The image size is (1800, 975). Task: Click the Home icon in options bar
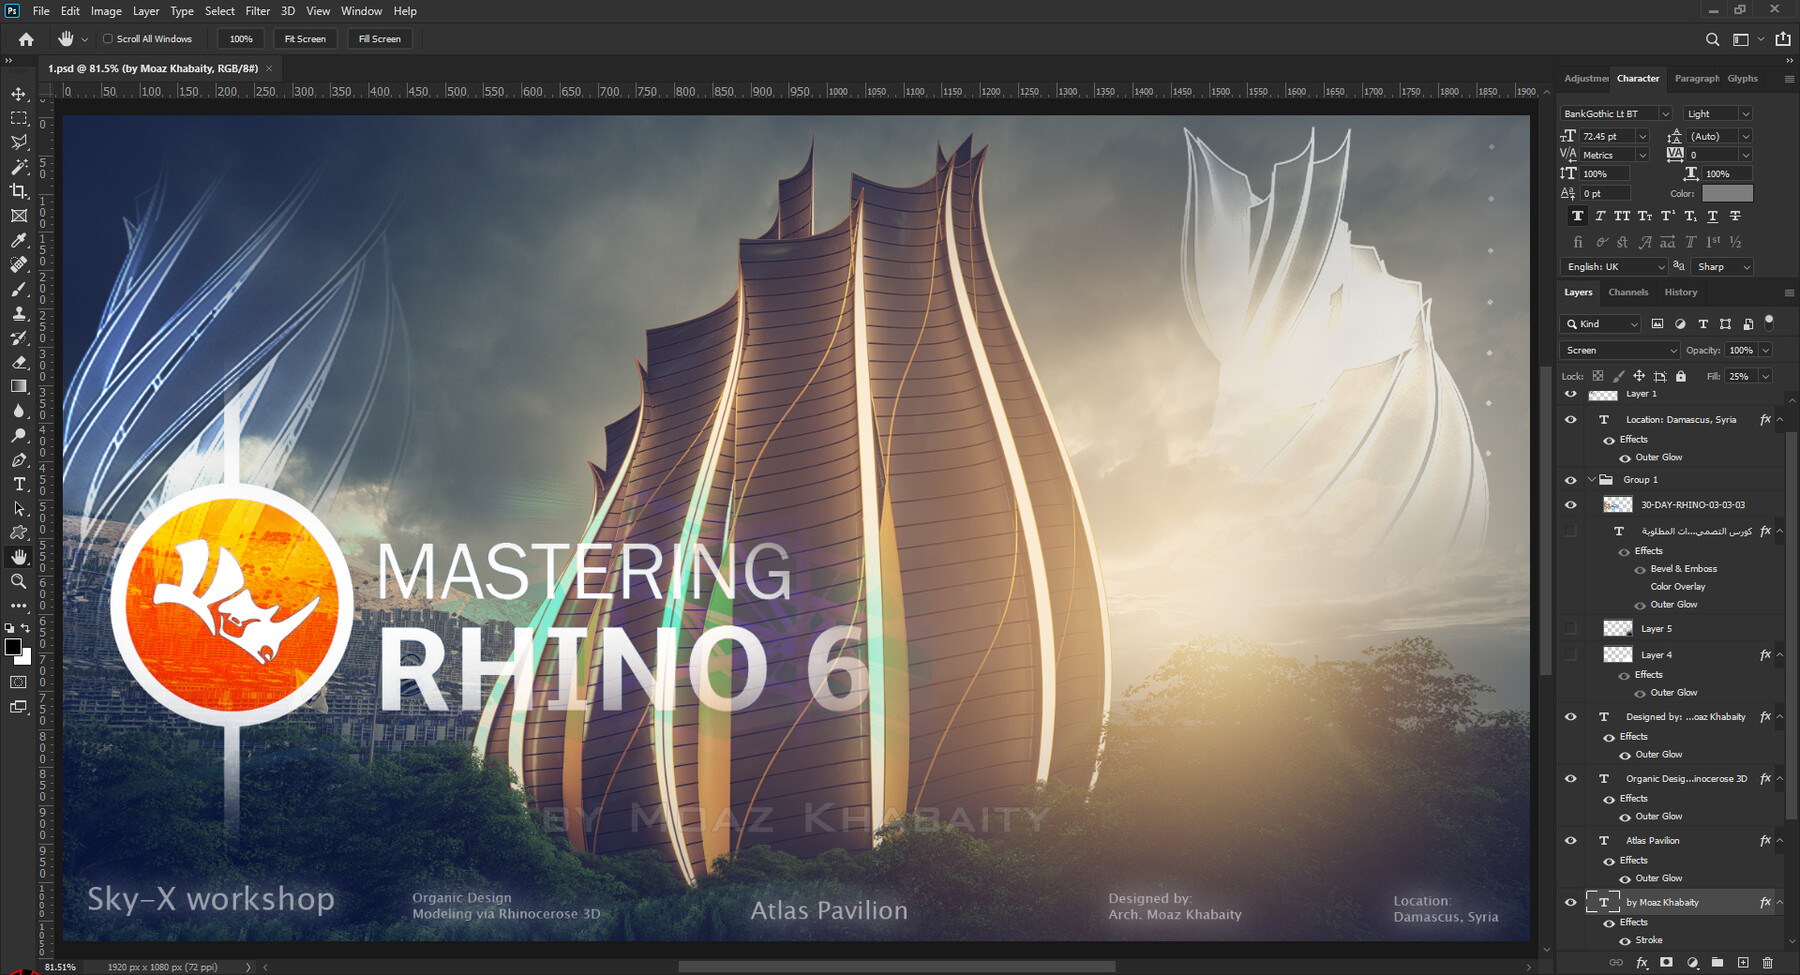[26, 39]
